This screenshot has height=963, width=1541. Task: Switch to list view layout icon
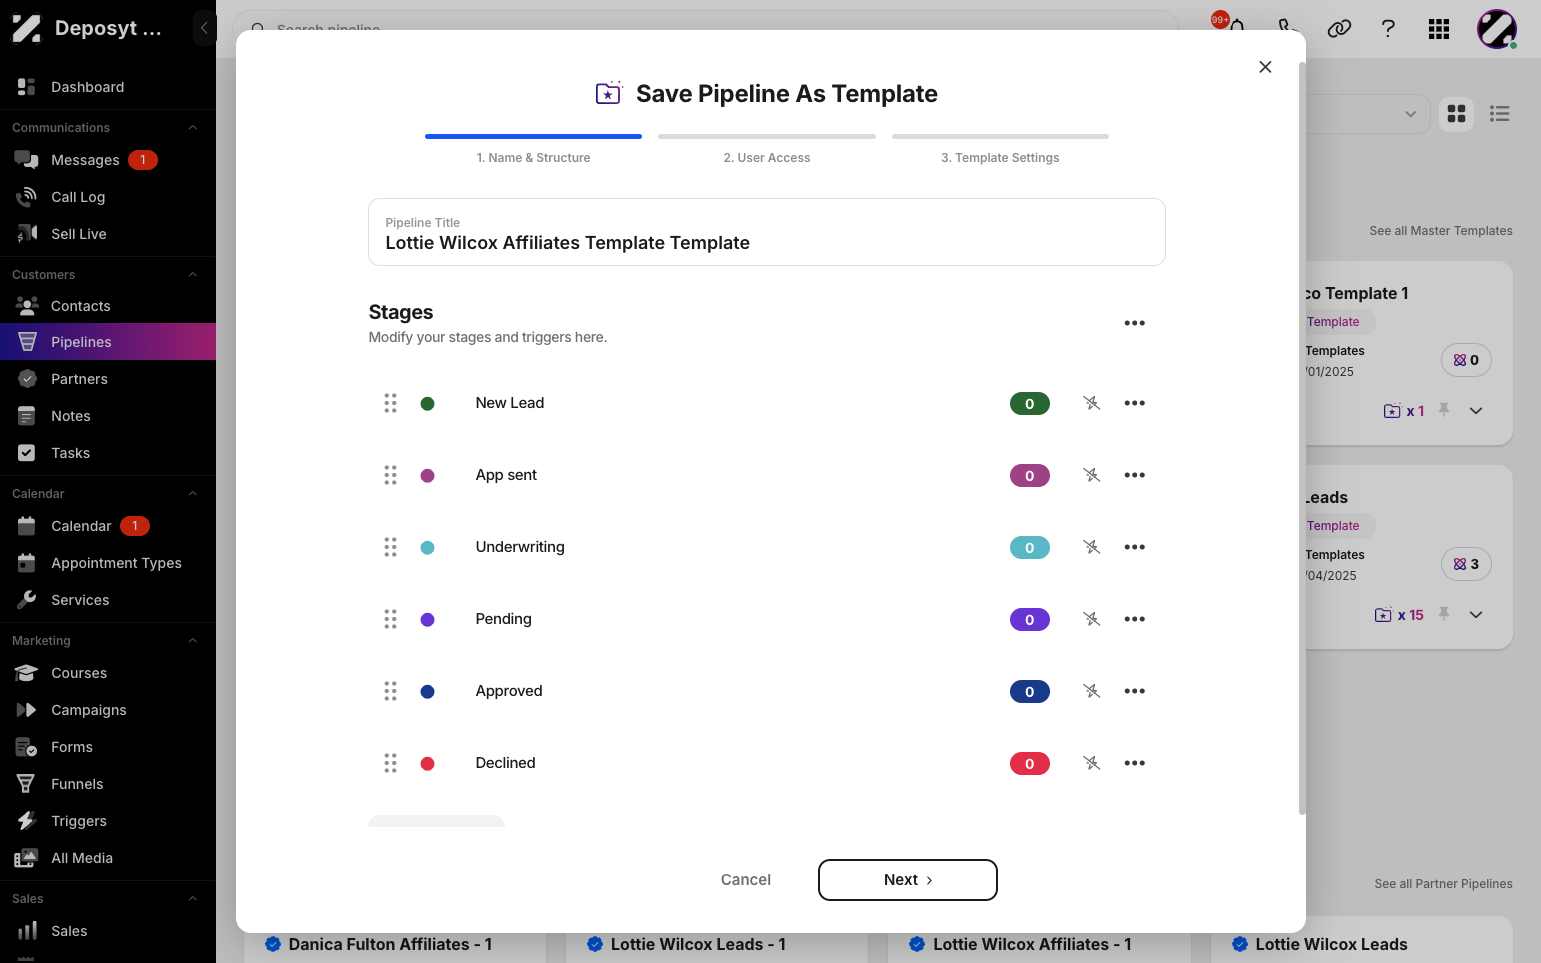coord(1500,114)
